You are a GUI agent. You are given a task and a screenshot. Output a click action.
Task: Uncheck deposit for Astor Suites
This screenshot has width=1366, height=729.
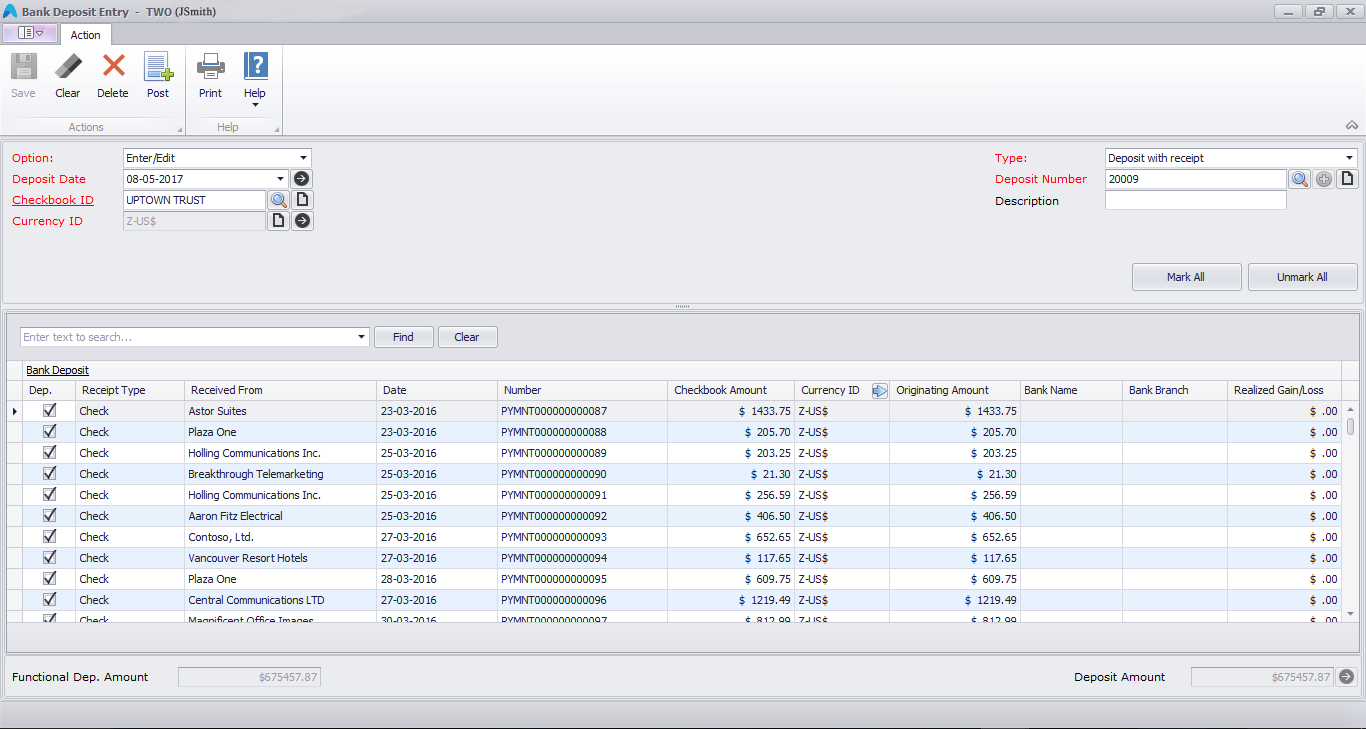point(49,410)
